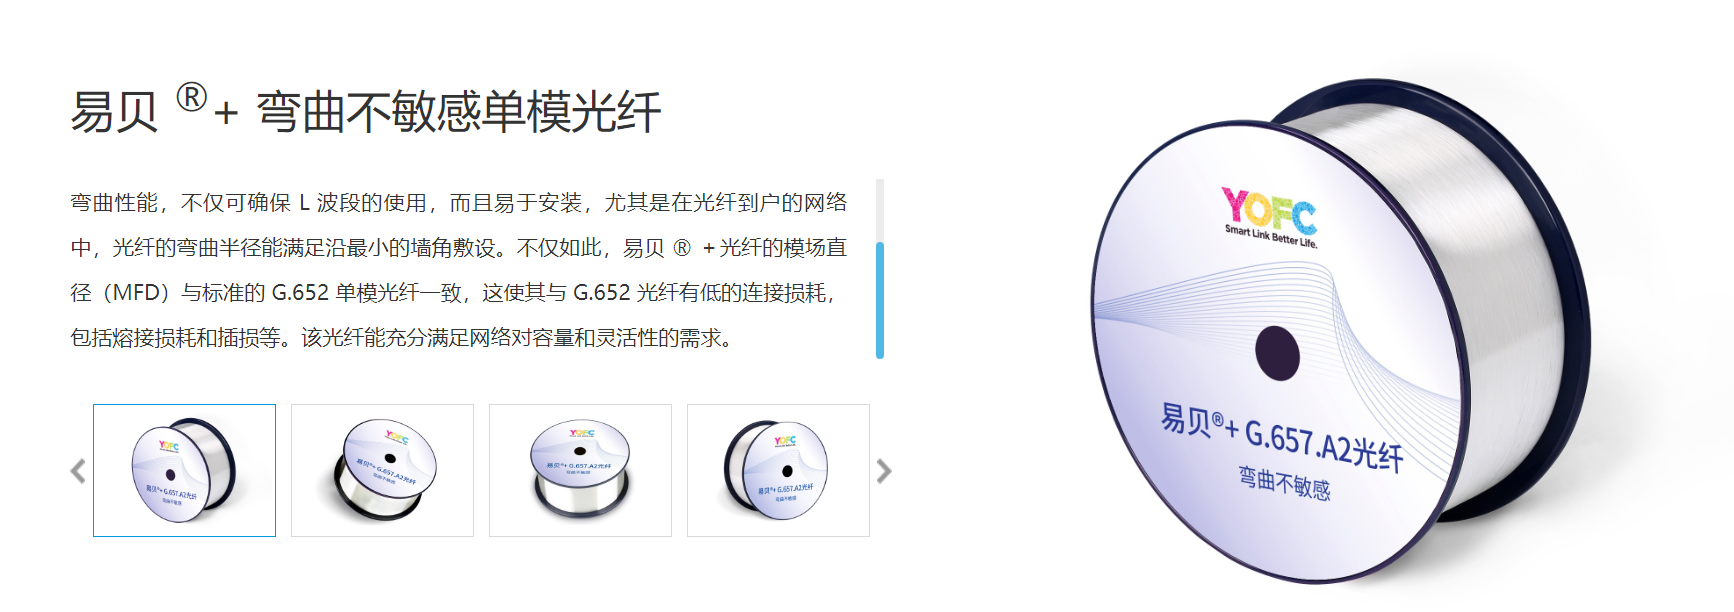
Task: Click the Smart Link Better Life tagline
Action: [1271, 236]
